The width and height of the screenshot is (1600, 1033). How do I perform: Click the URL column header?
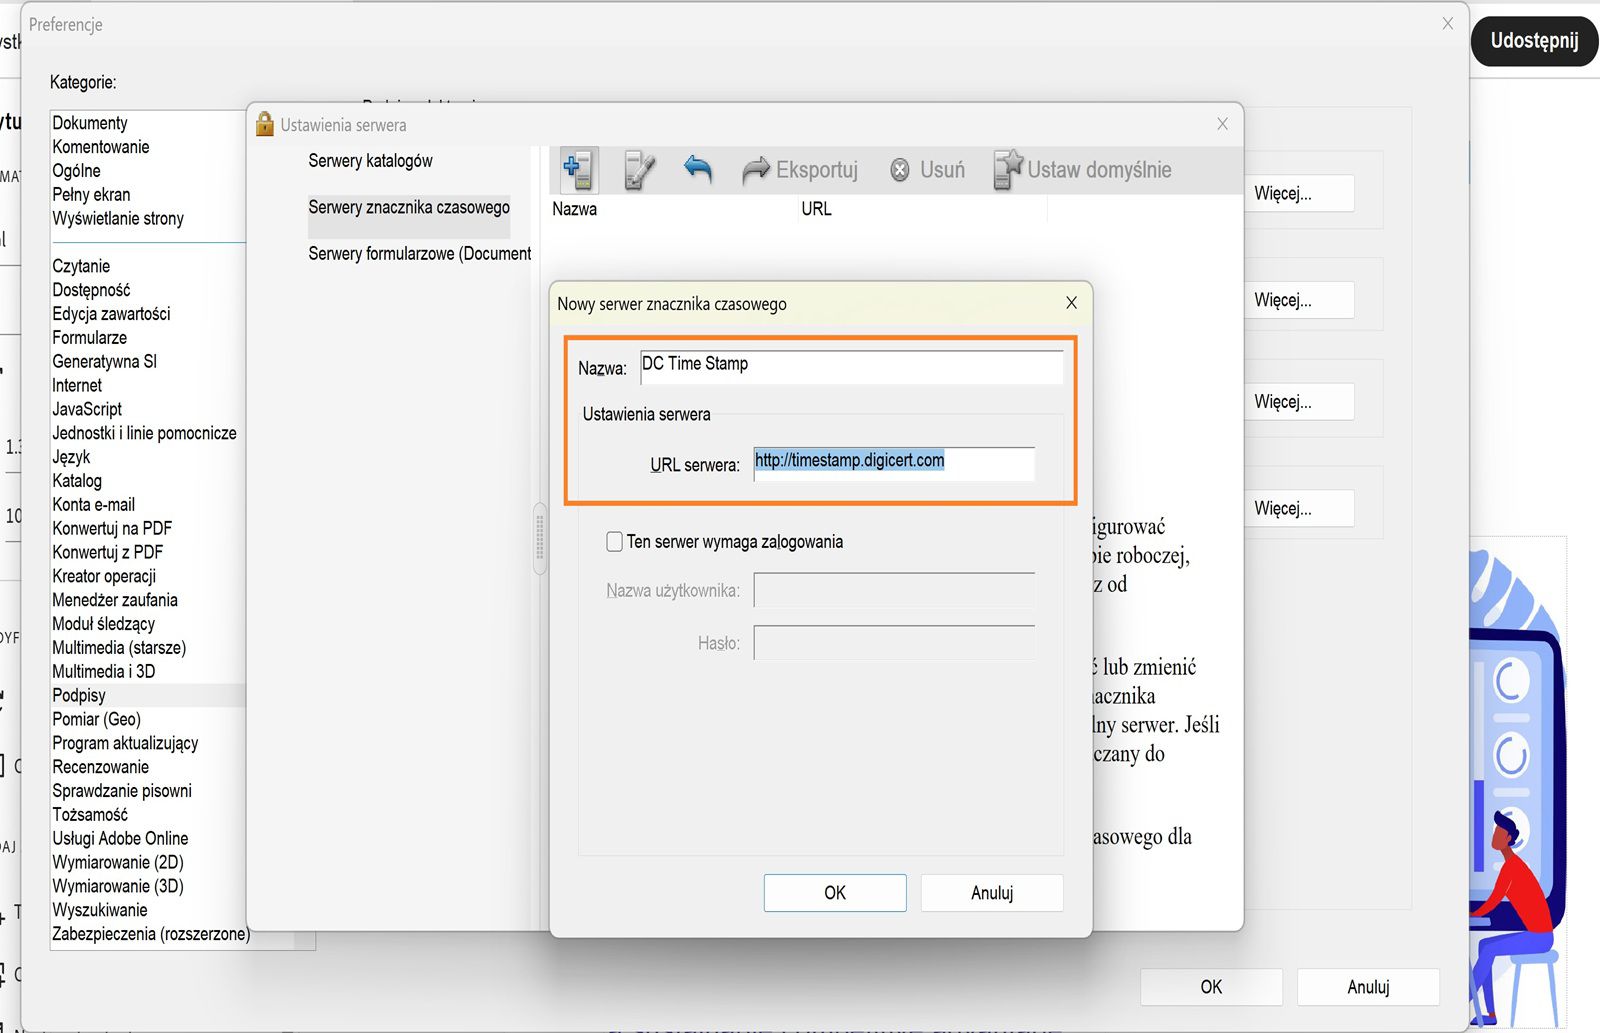tap(816, 209)
